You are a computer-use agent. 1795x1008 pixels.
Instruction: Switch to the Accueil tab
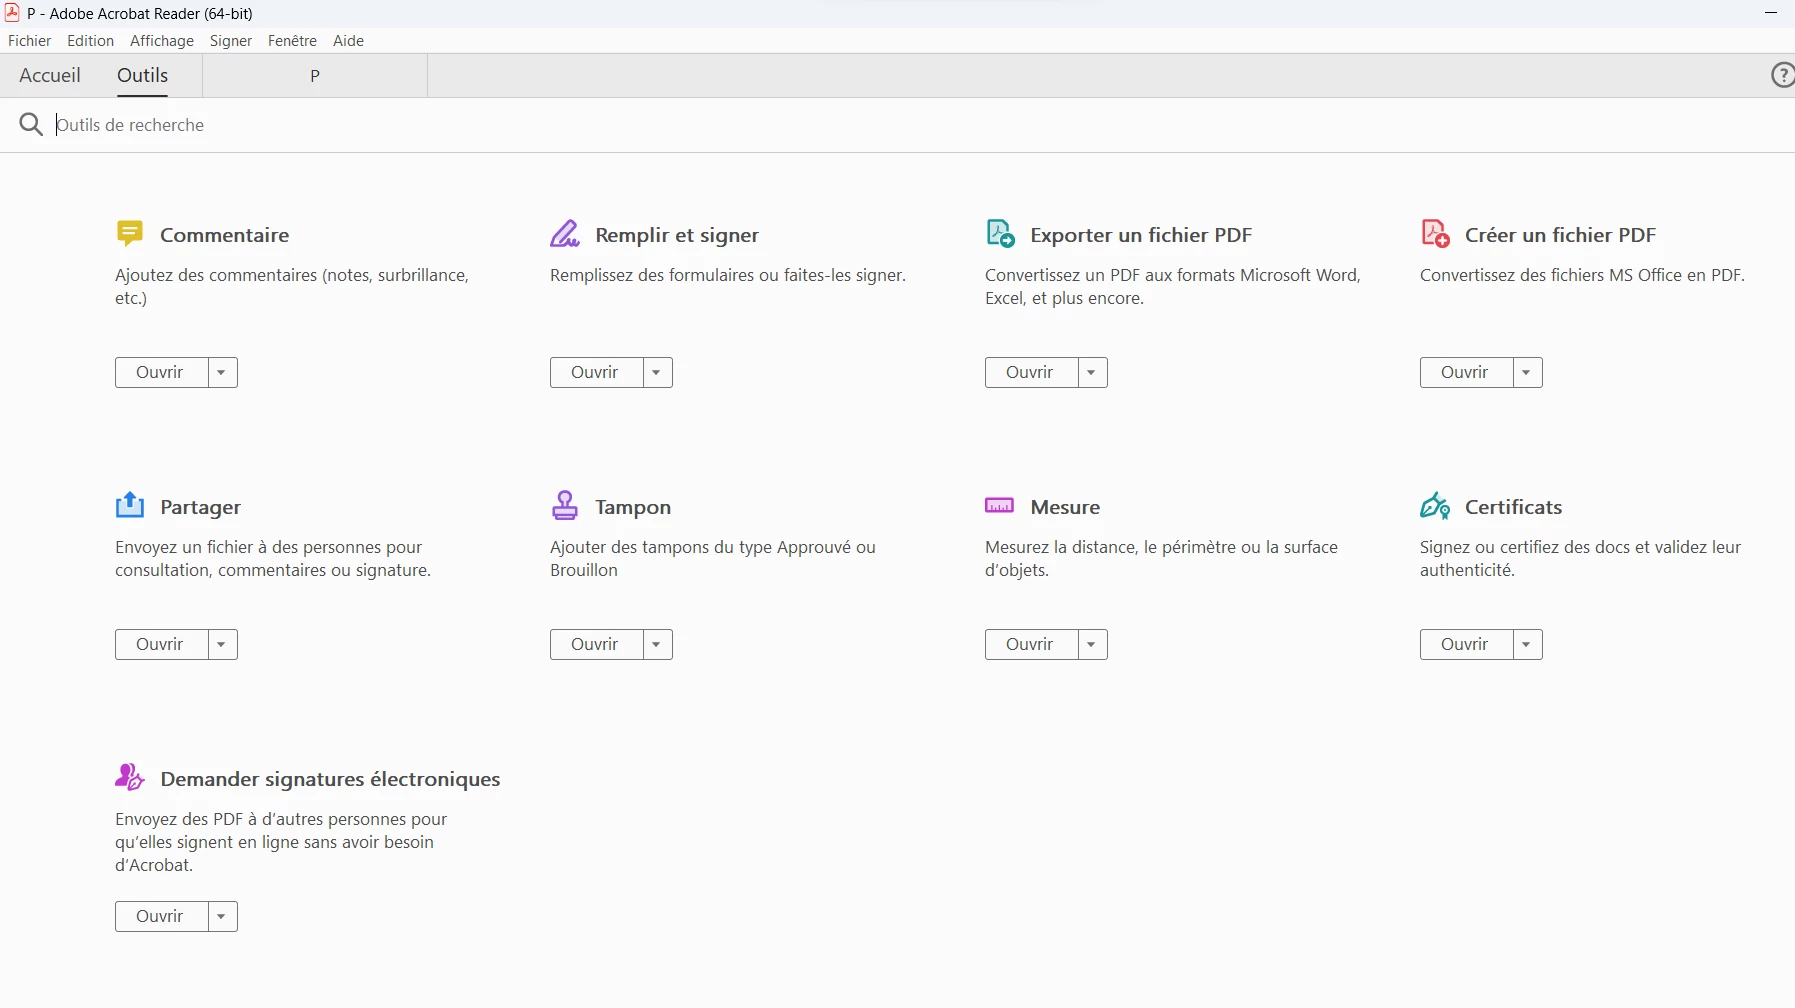point(50,75)
